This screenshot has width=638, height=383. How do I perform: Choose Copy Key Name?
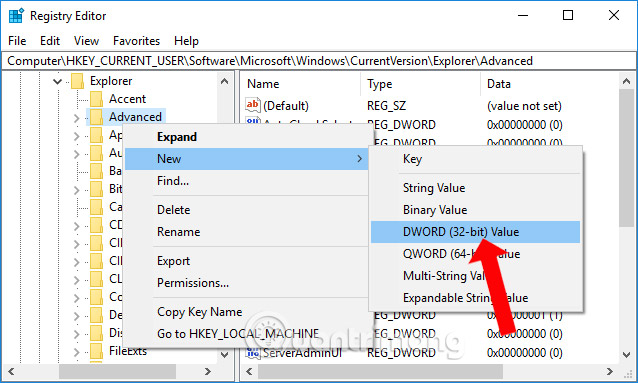pos(247,312)
